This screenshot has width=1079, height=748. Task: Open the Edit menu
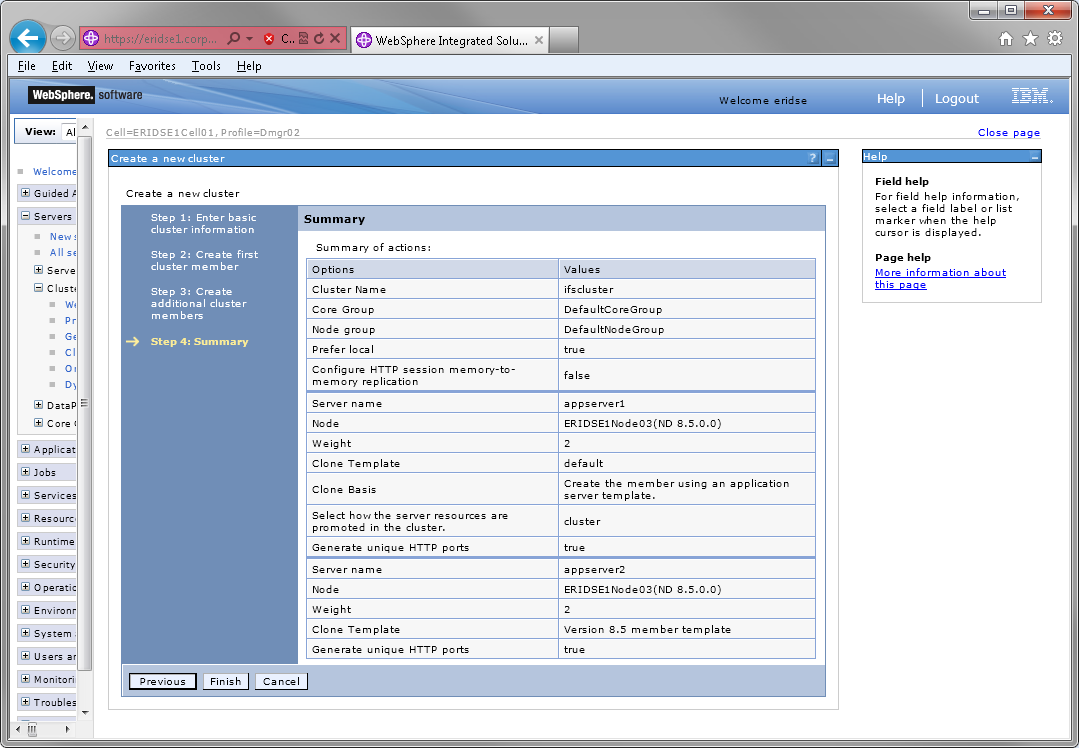61,66
